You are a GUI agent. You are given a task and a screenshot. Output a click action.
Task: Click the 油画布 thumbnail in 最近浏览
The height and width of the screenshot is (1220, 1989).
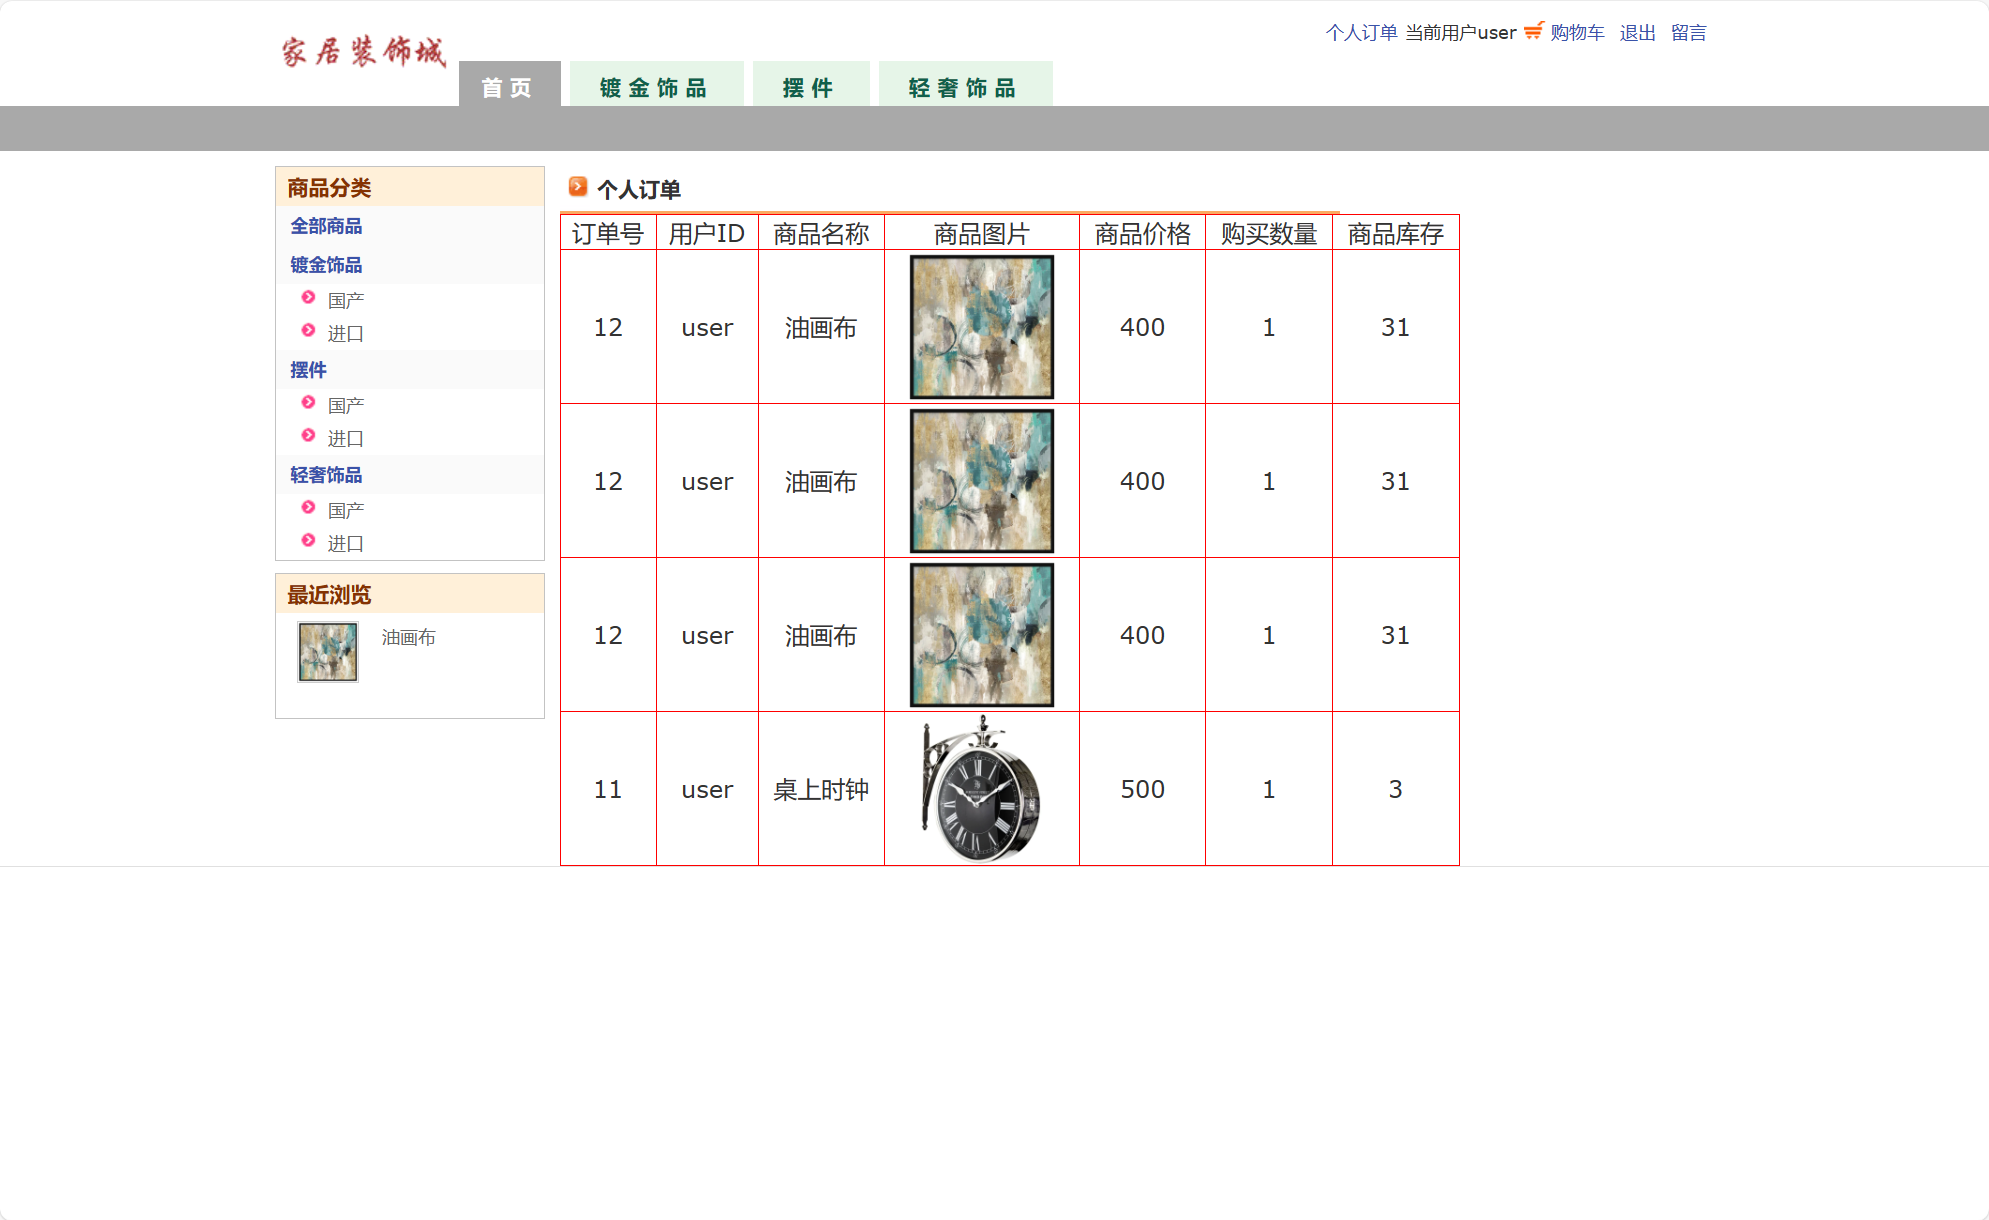326,652
